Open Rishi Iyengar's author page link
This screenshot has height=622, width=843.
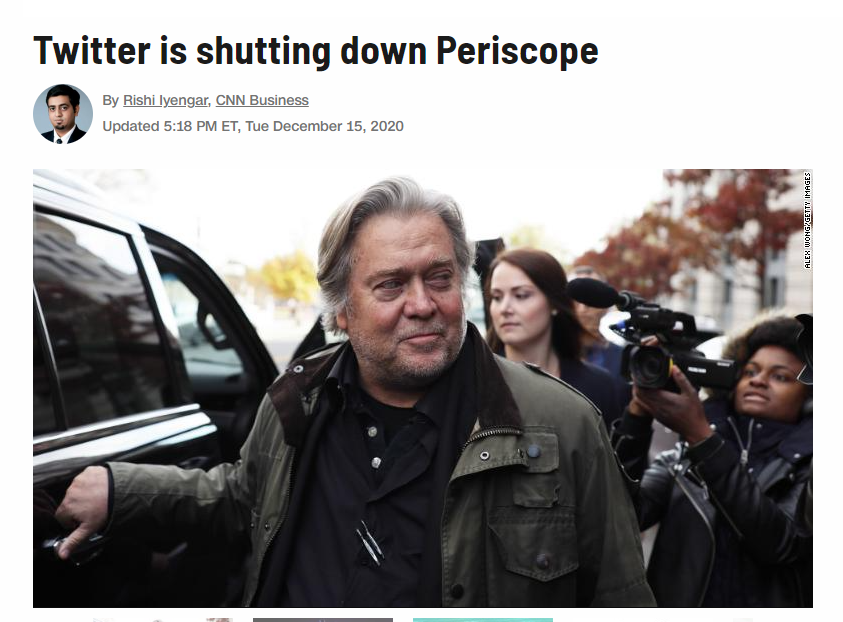[x=166, y=101]
